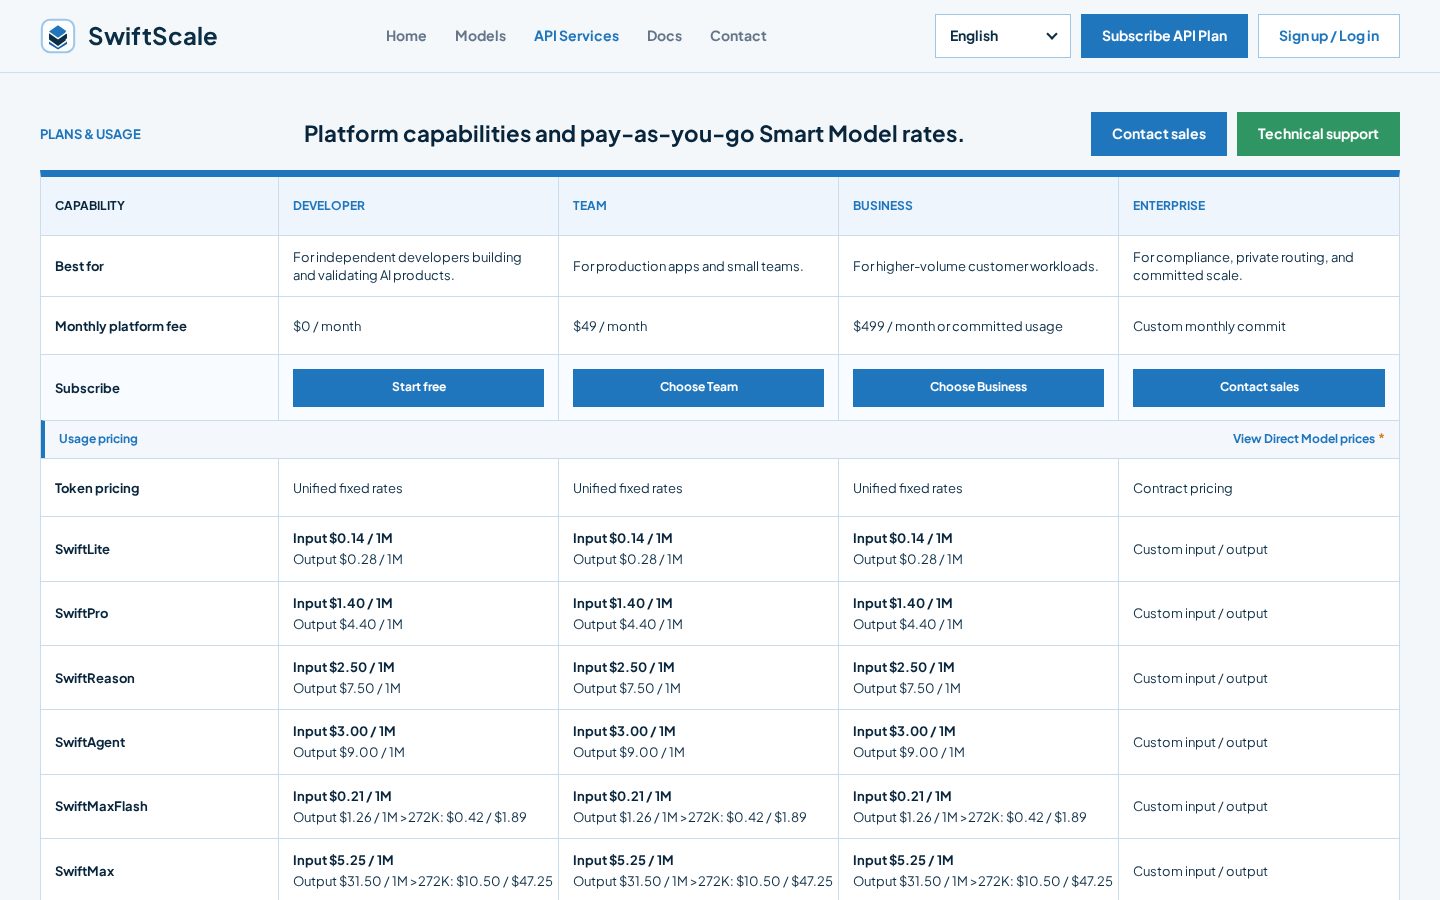This screenshot has width=1440, height=900.
Task: Click the SwiftLite row label
Action: tap(82, 549)
